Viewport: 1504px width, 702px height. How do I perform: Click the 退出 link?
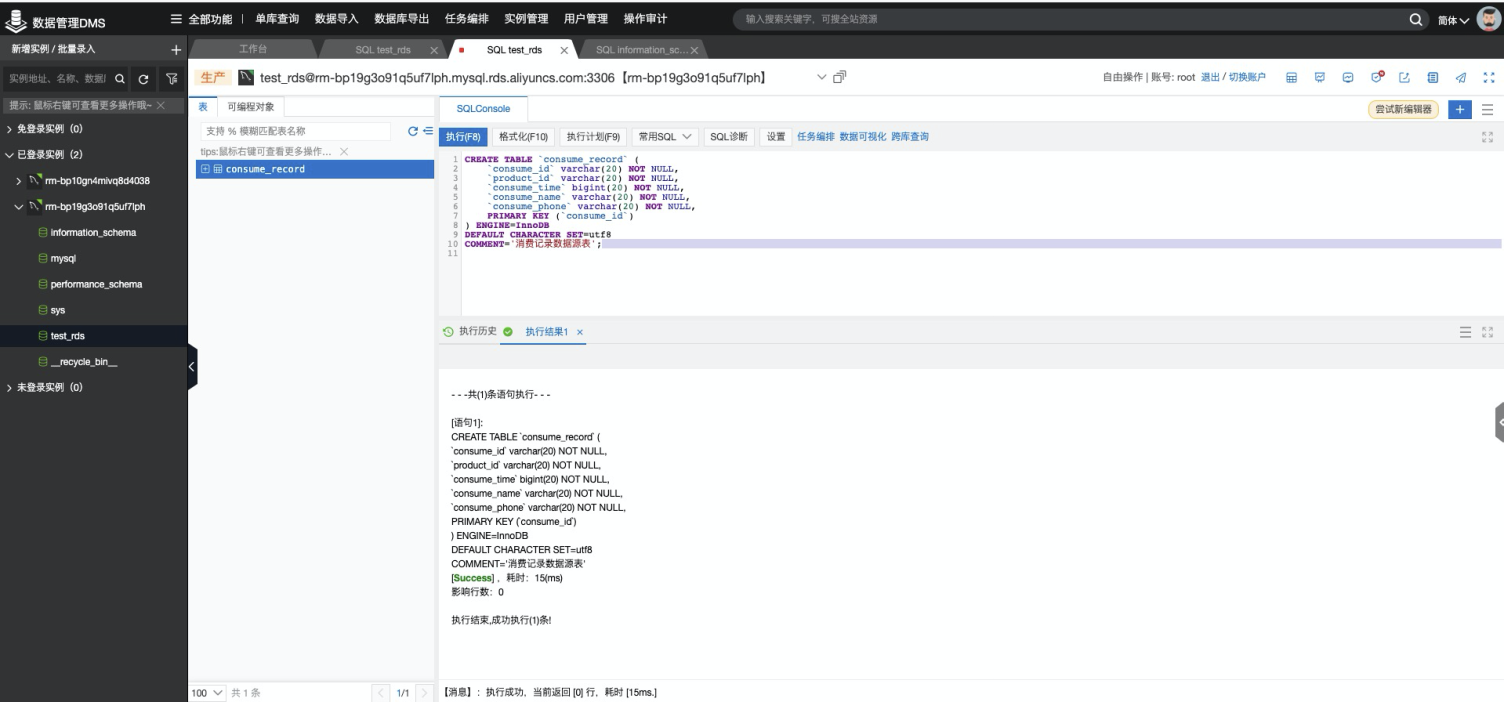tap(1210, 77)
